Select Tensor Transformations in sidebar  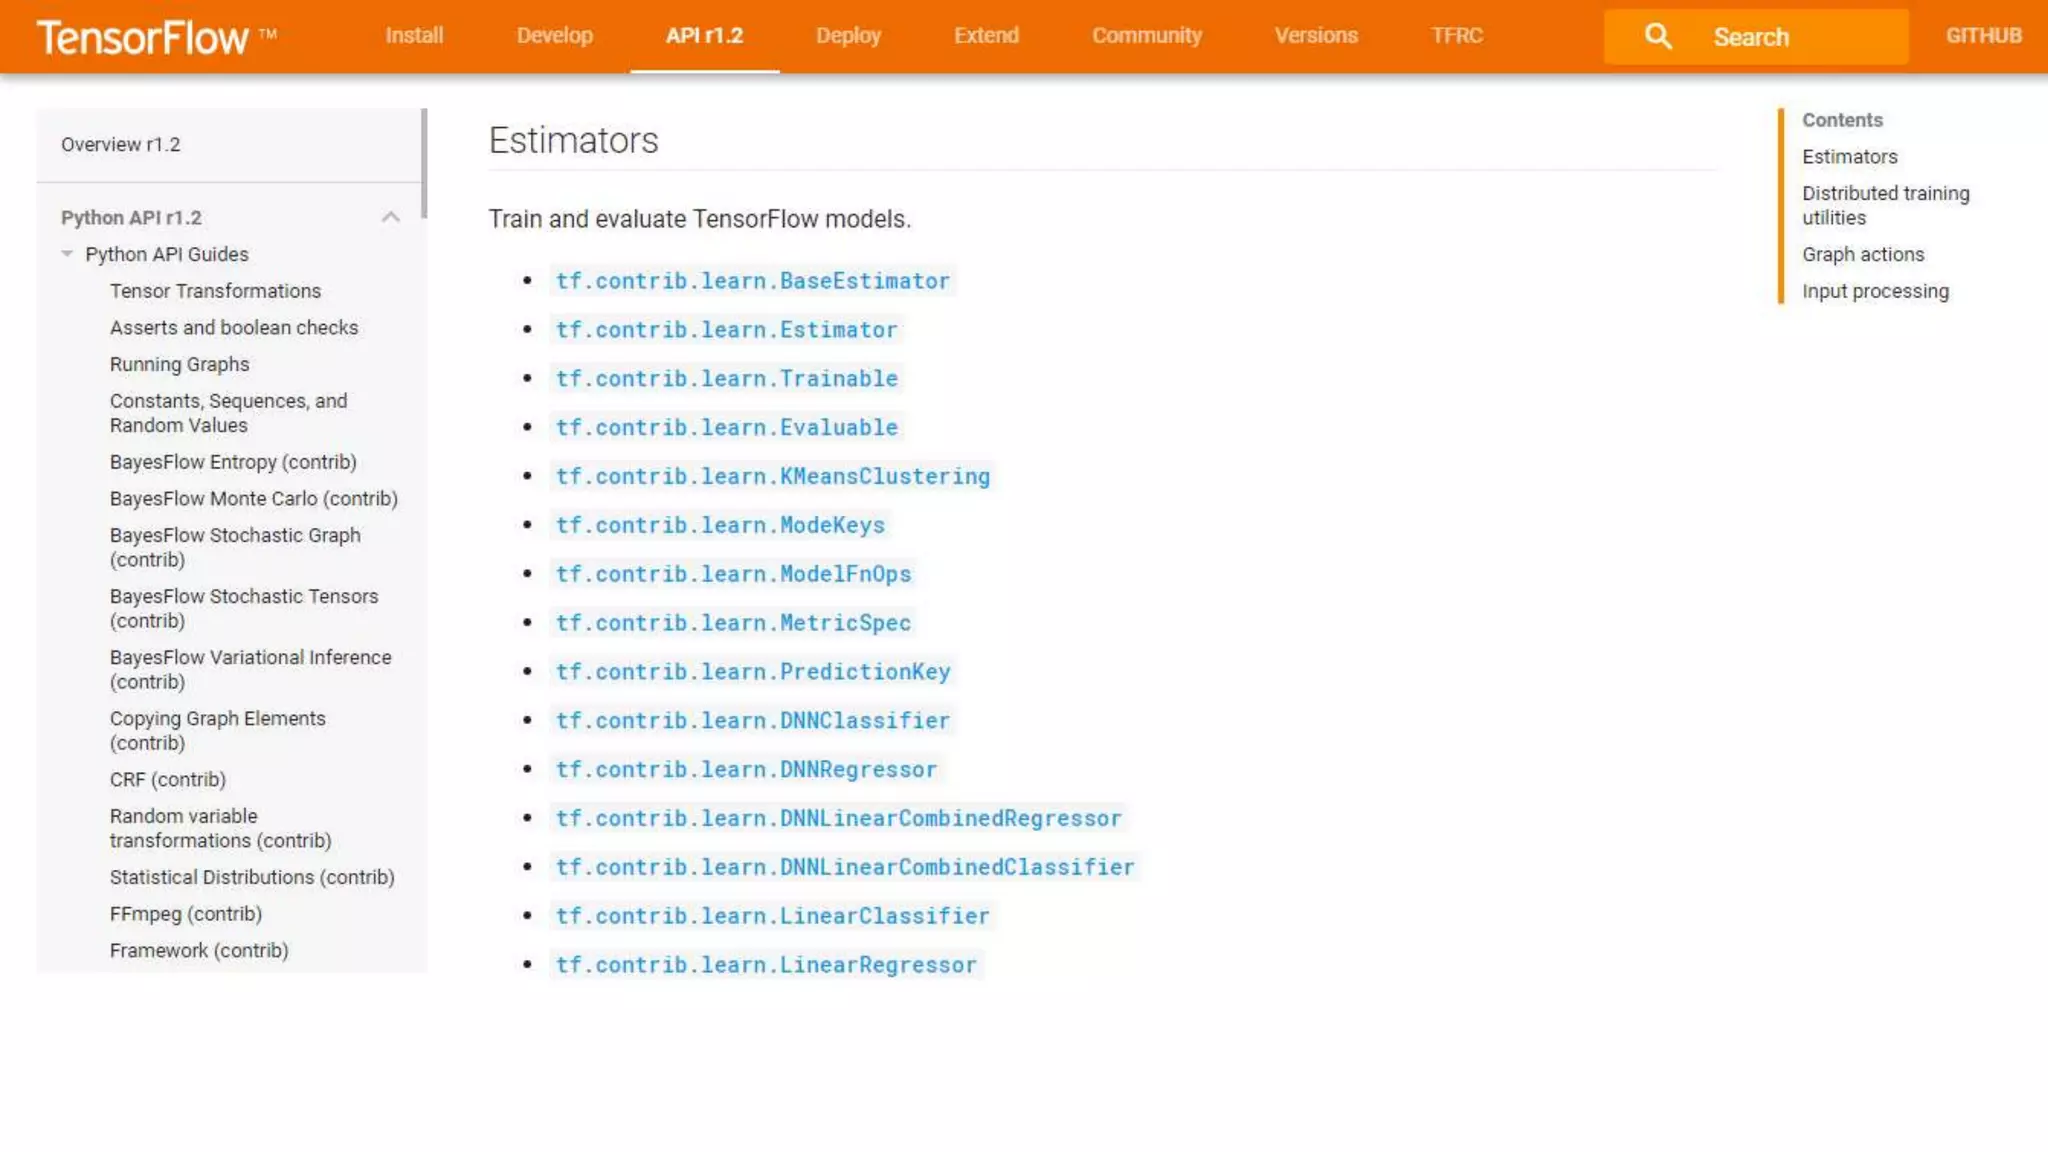(x=215, y=291)
